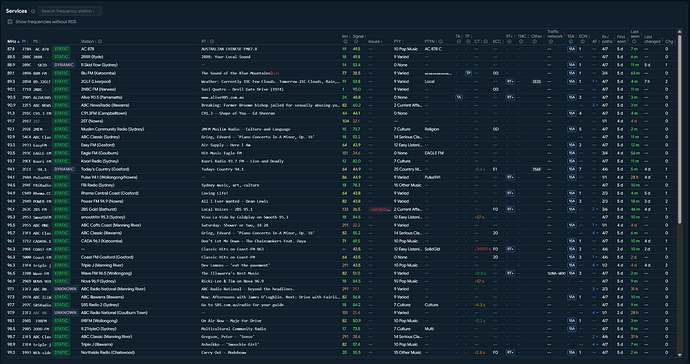Sort table by PTY column header

click(398, 41)
